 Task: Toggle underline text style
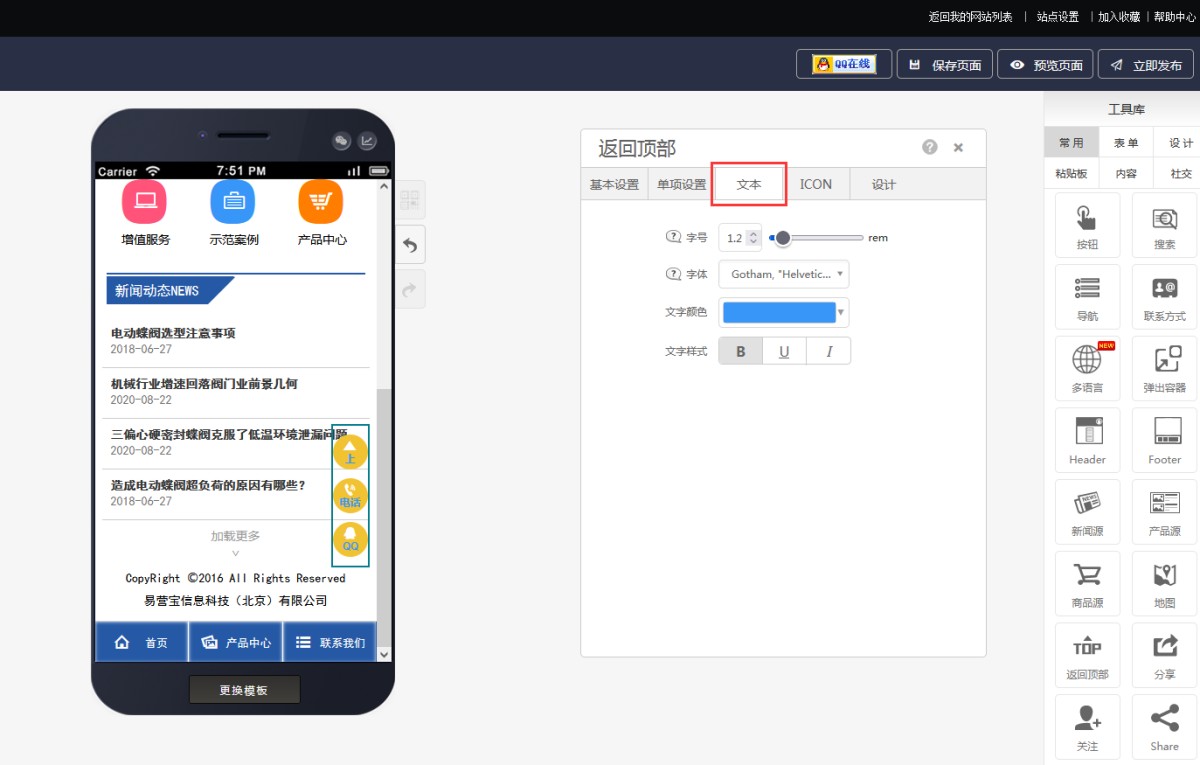[x=785, y=351]
